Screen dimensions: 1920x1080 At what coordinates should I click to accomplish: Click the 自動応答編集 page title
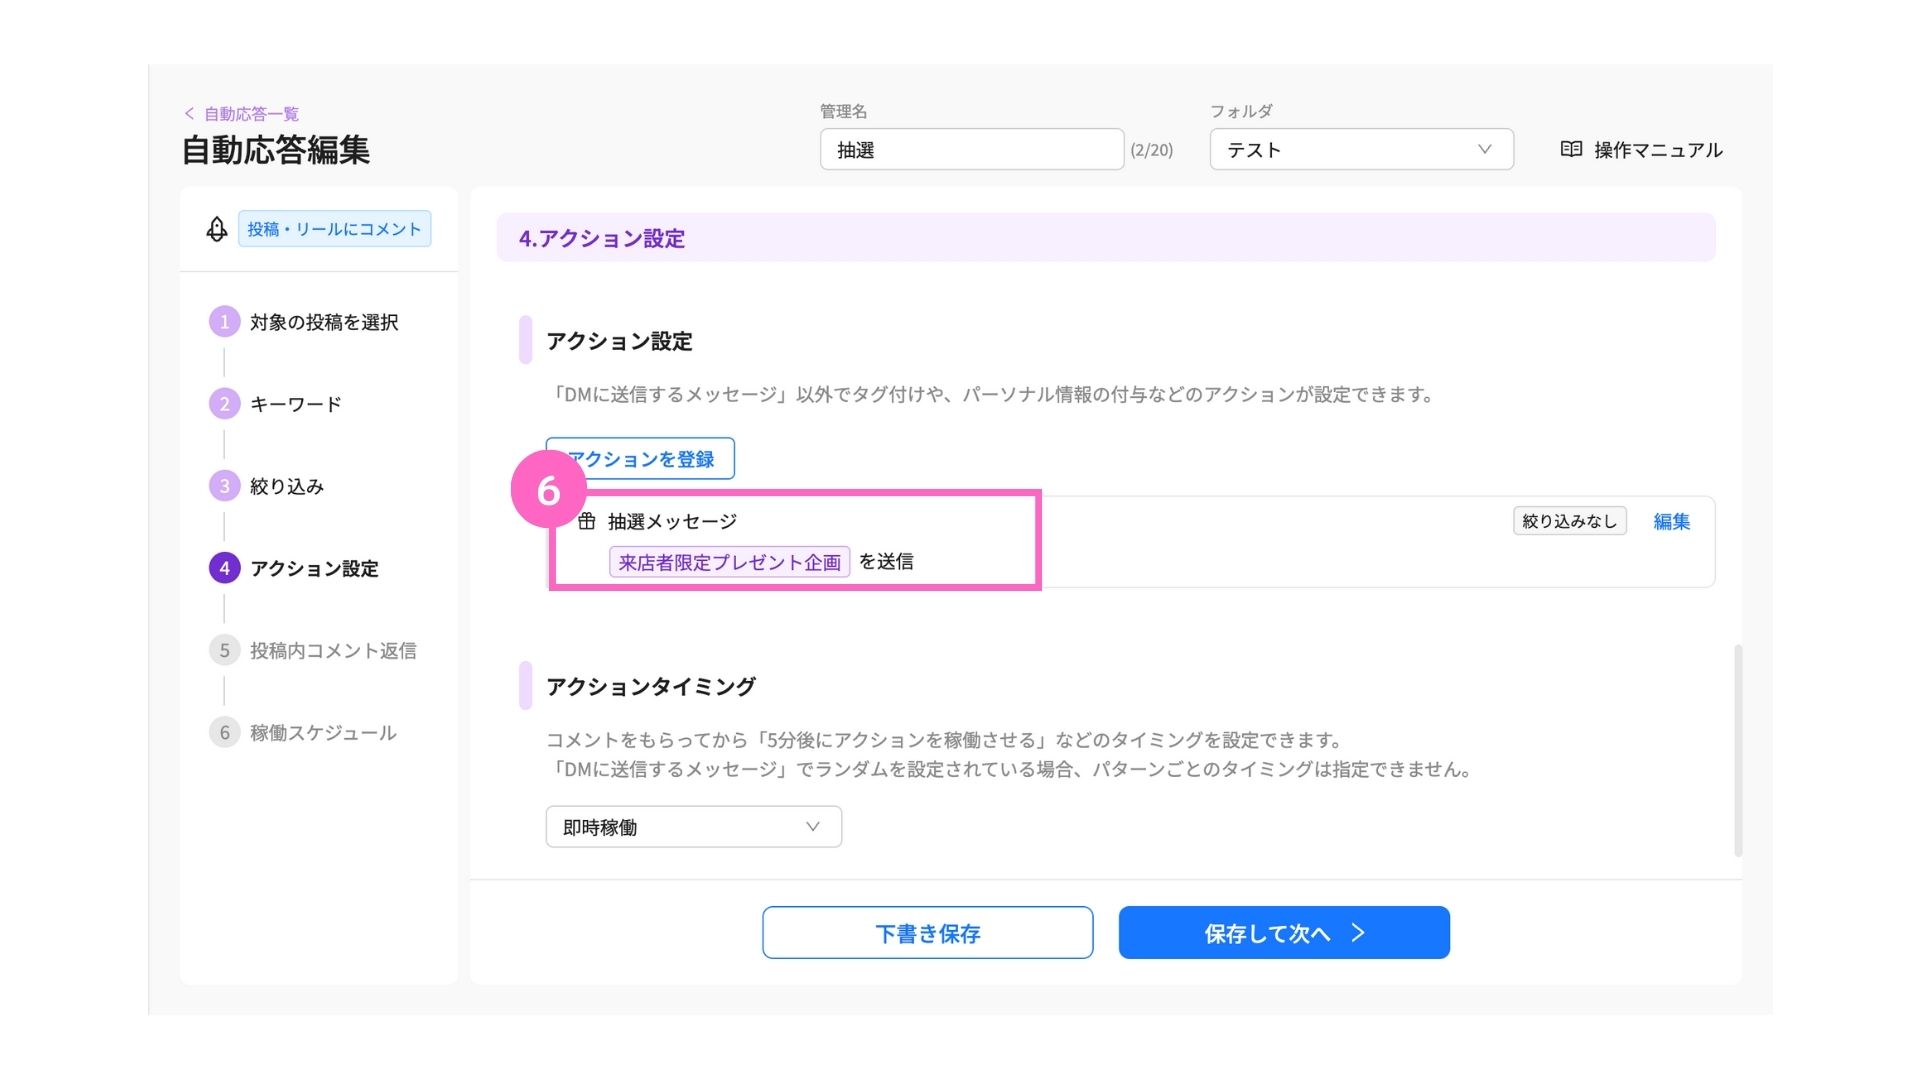click(x=276, y=150)
